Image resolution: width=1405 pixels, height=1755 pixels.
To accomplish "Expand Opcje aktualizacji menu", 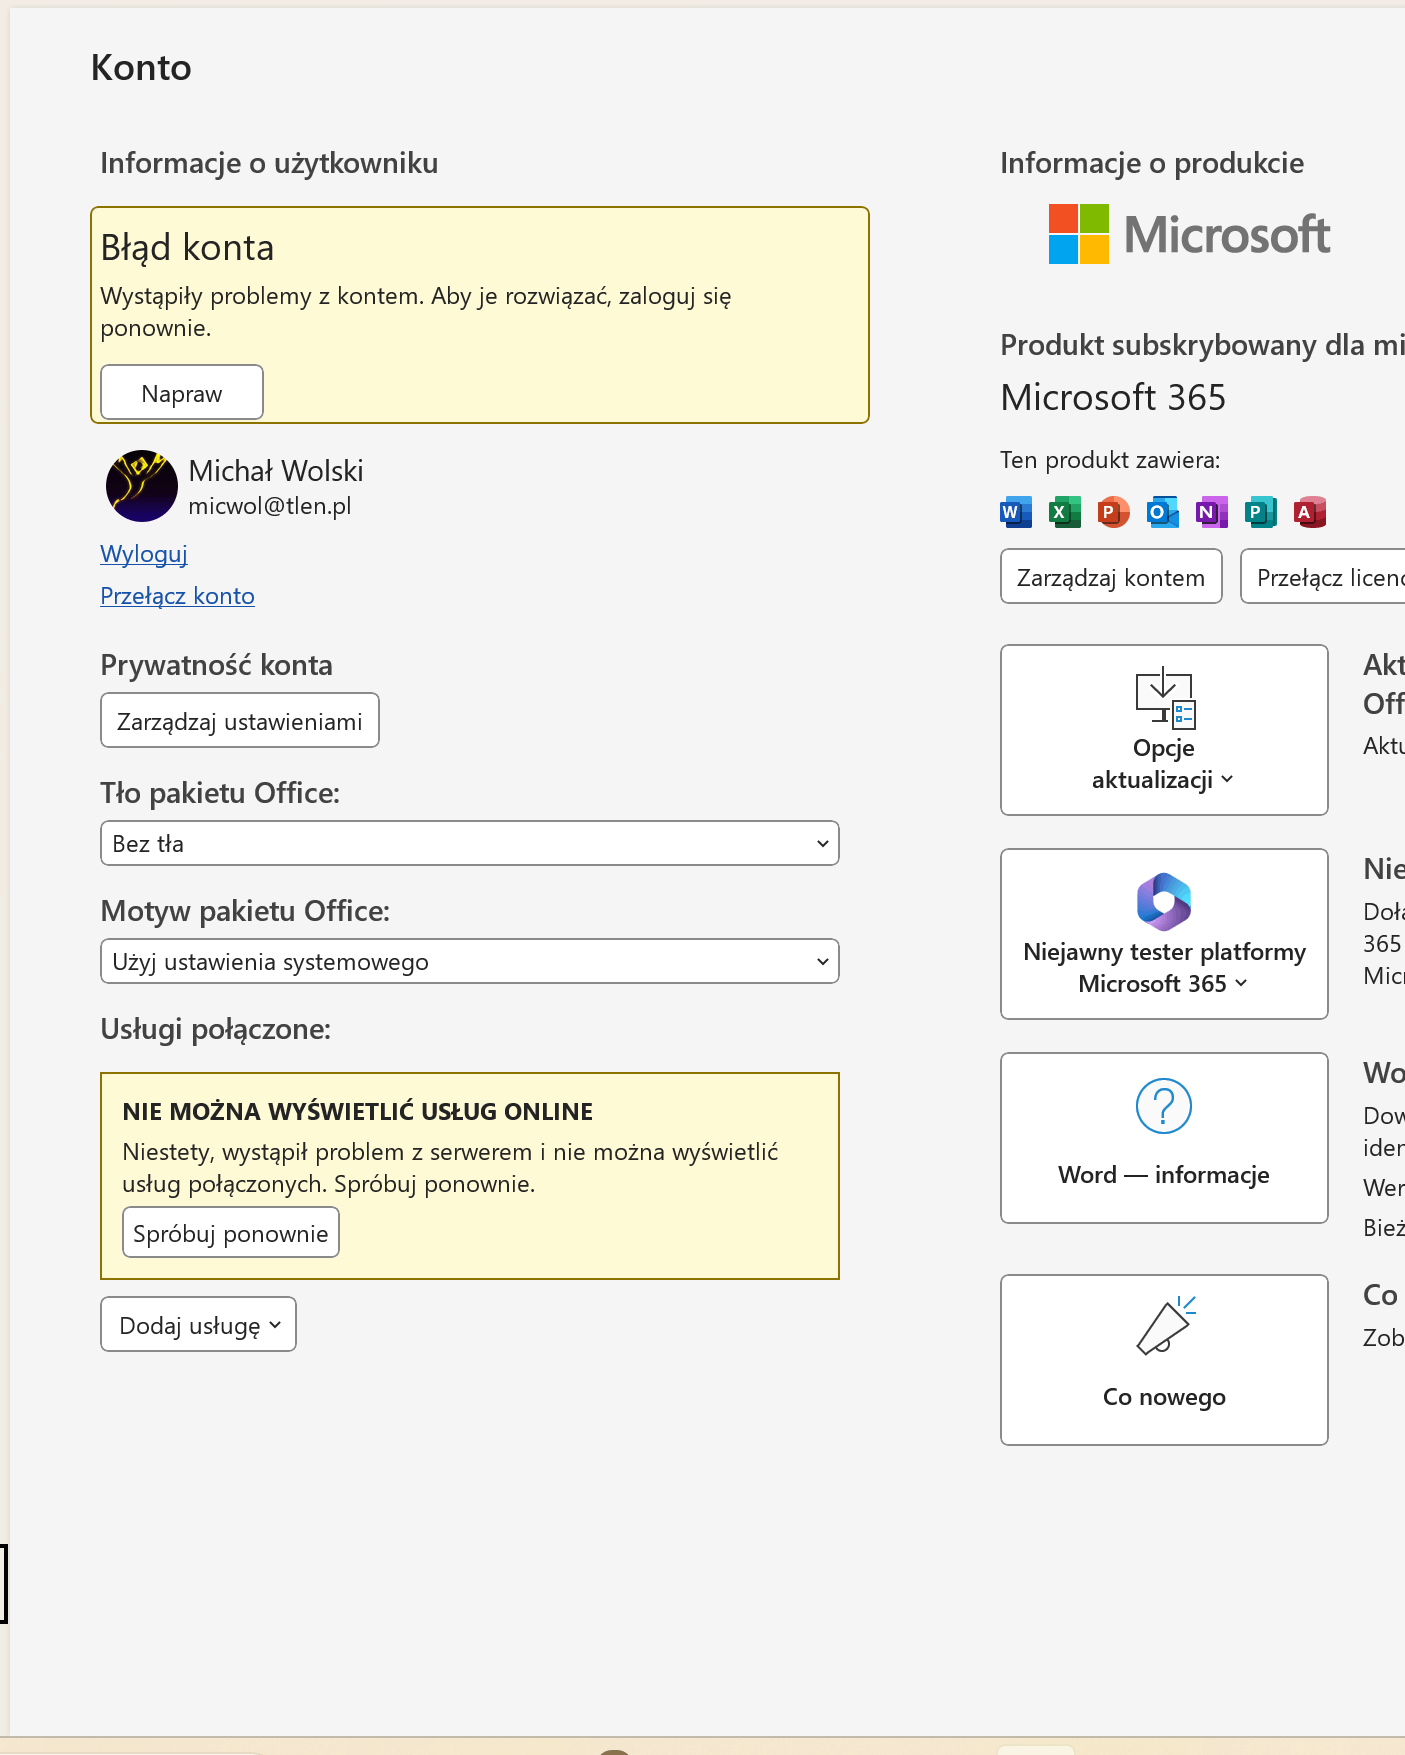I will (x=1164, y=730).
